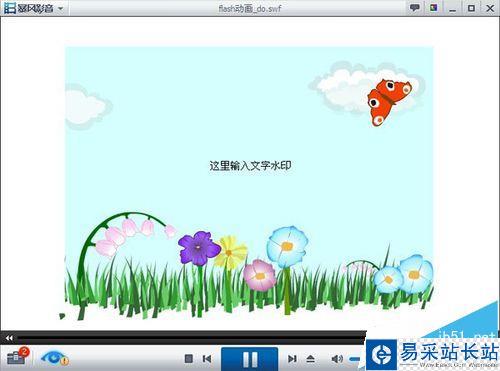Toggle the blue eye icon
Viewport: 500px width, 371px height.
54,358
